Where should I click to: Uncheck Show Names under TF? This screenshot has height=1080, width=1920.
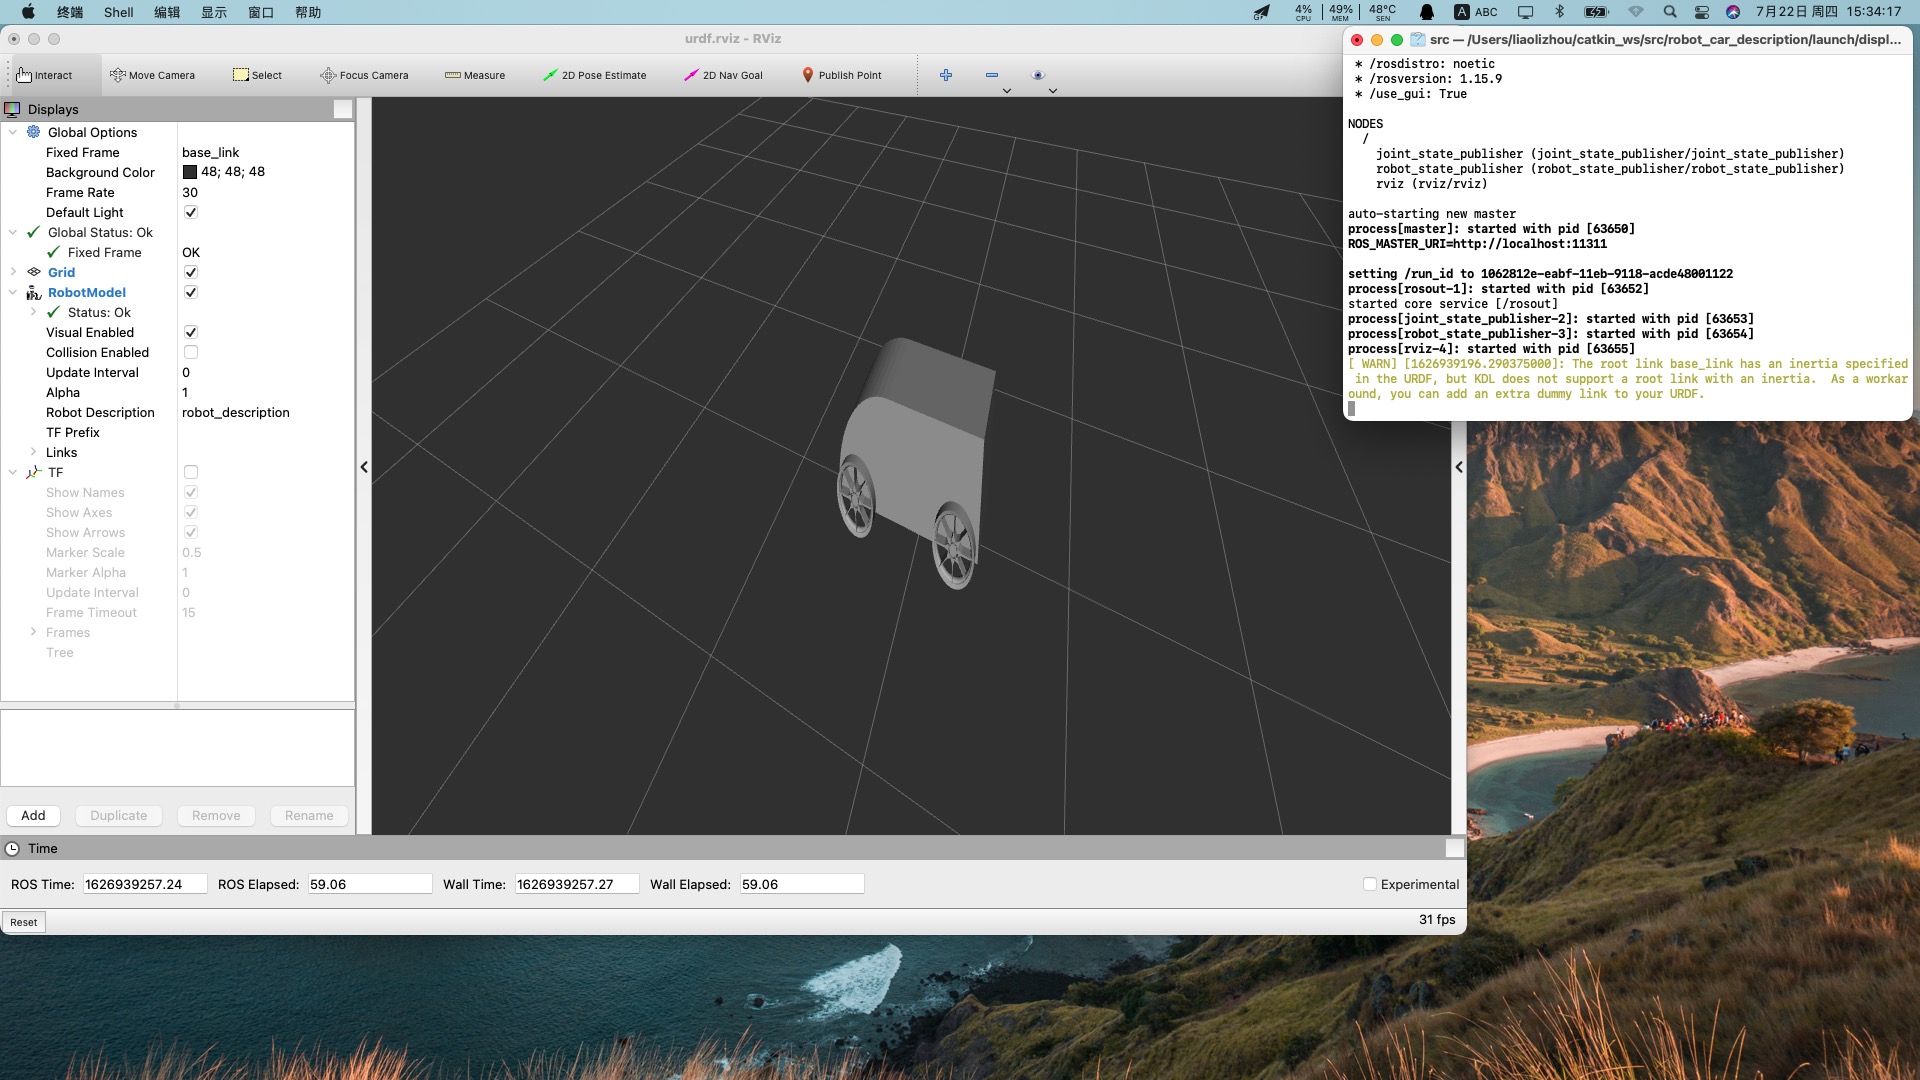click(190, 492)
